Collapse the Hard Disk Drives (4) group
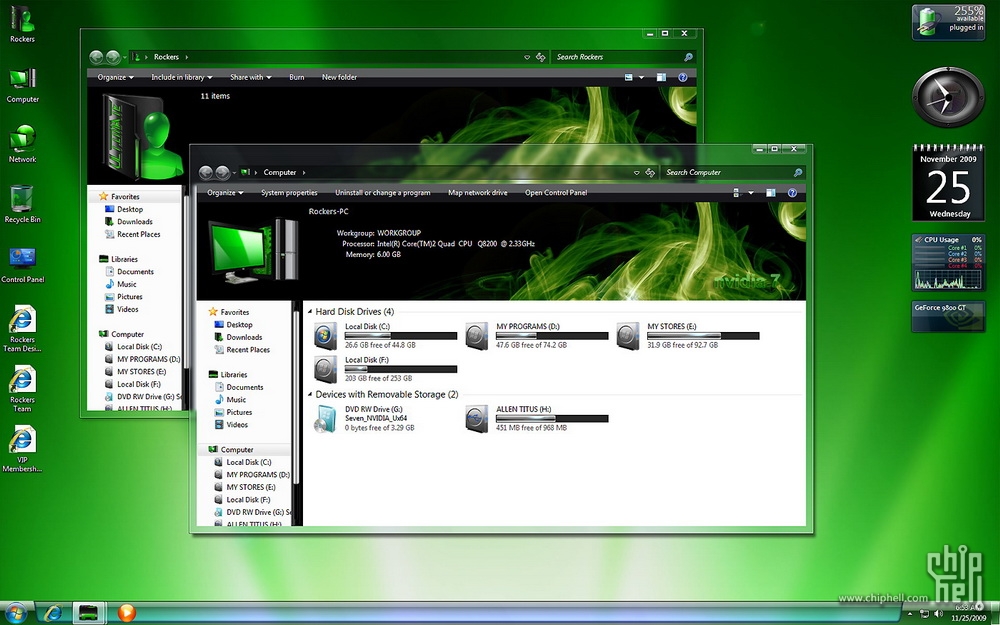The width and height of the screenshot is (1000, 625). tap(310, 312)
